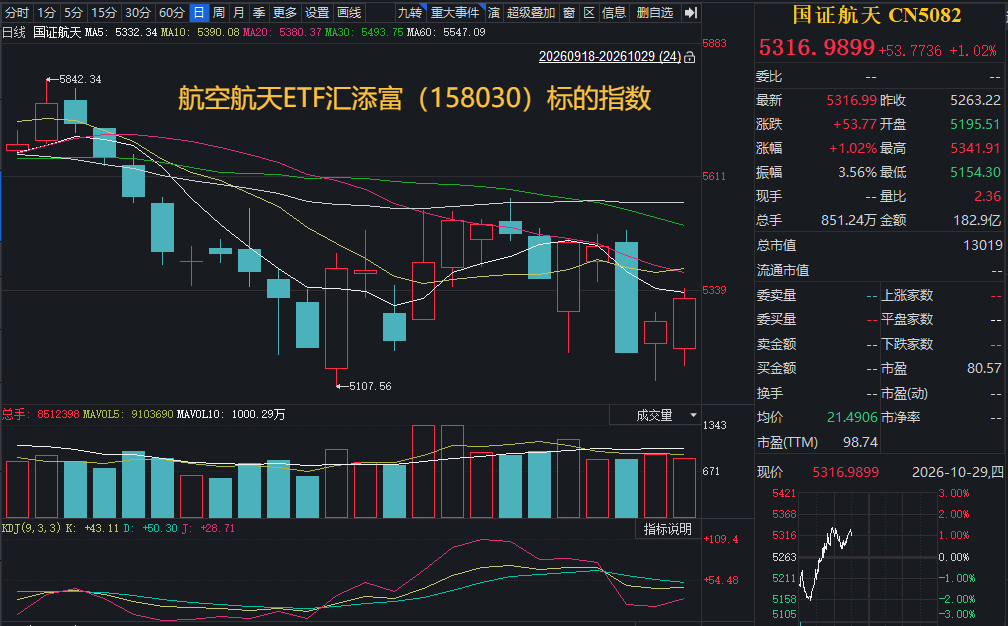This screenshot has width=1008, height=626.
Task: Click the 市盈(TTM) value 98.74
Action: (860, 442)
